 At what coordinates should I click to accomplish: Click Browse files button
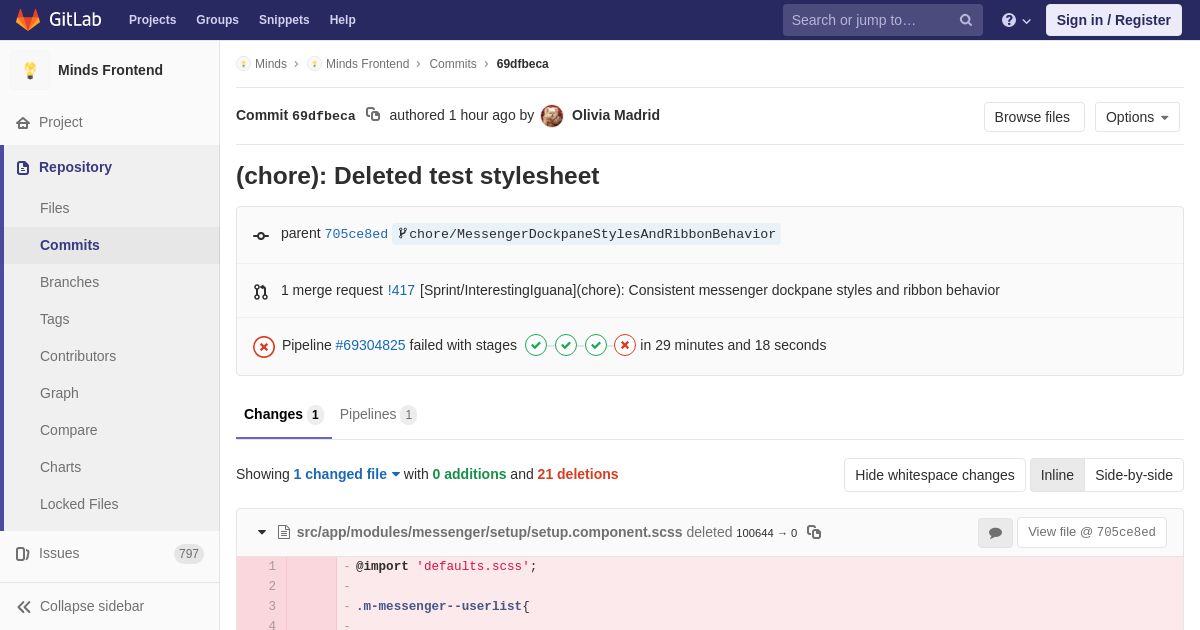tap(1034, 117)
